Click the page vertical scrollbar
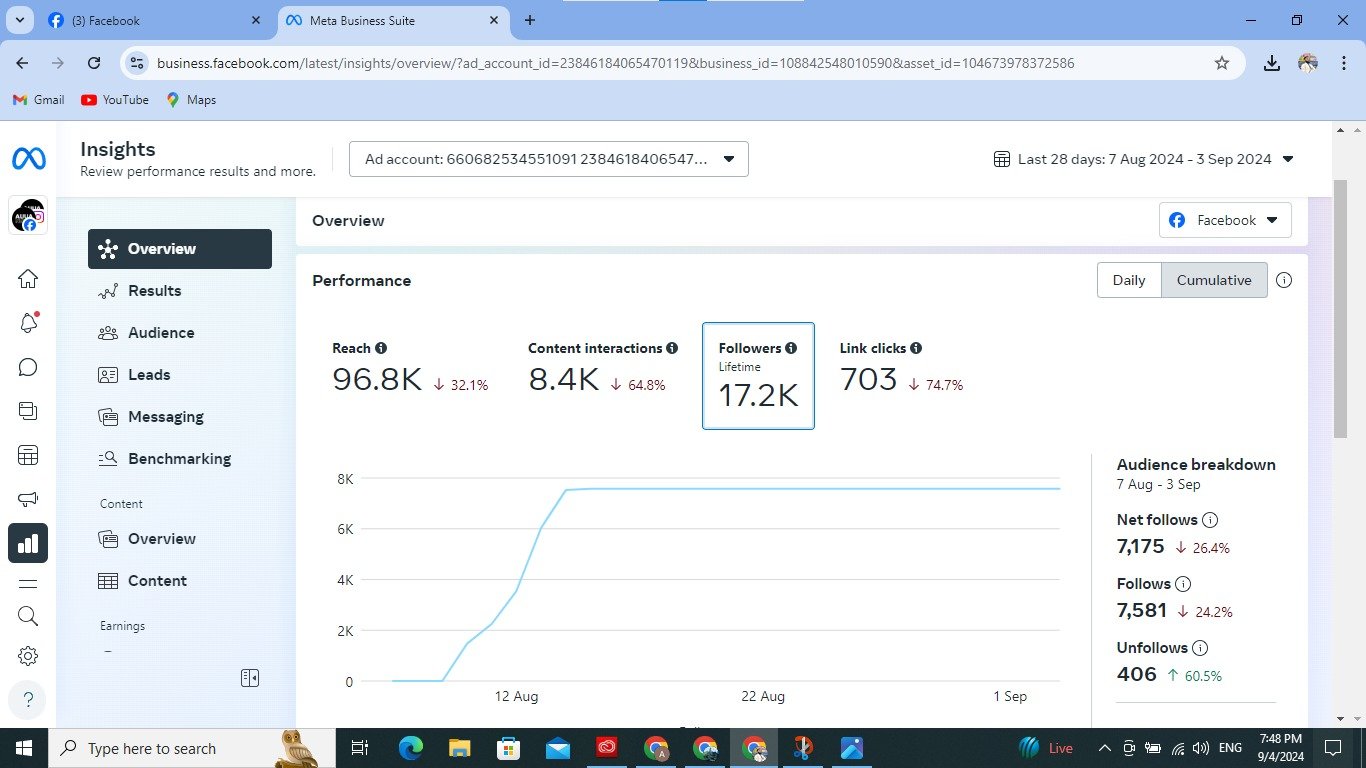The height and width of the screenshot is (768, 1366). [x=1341, y=308]
